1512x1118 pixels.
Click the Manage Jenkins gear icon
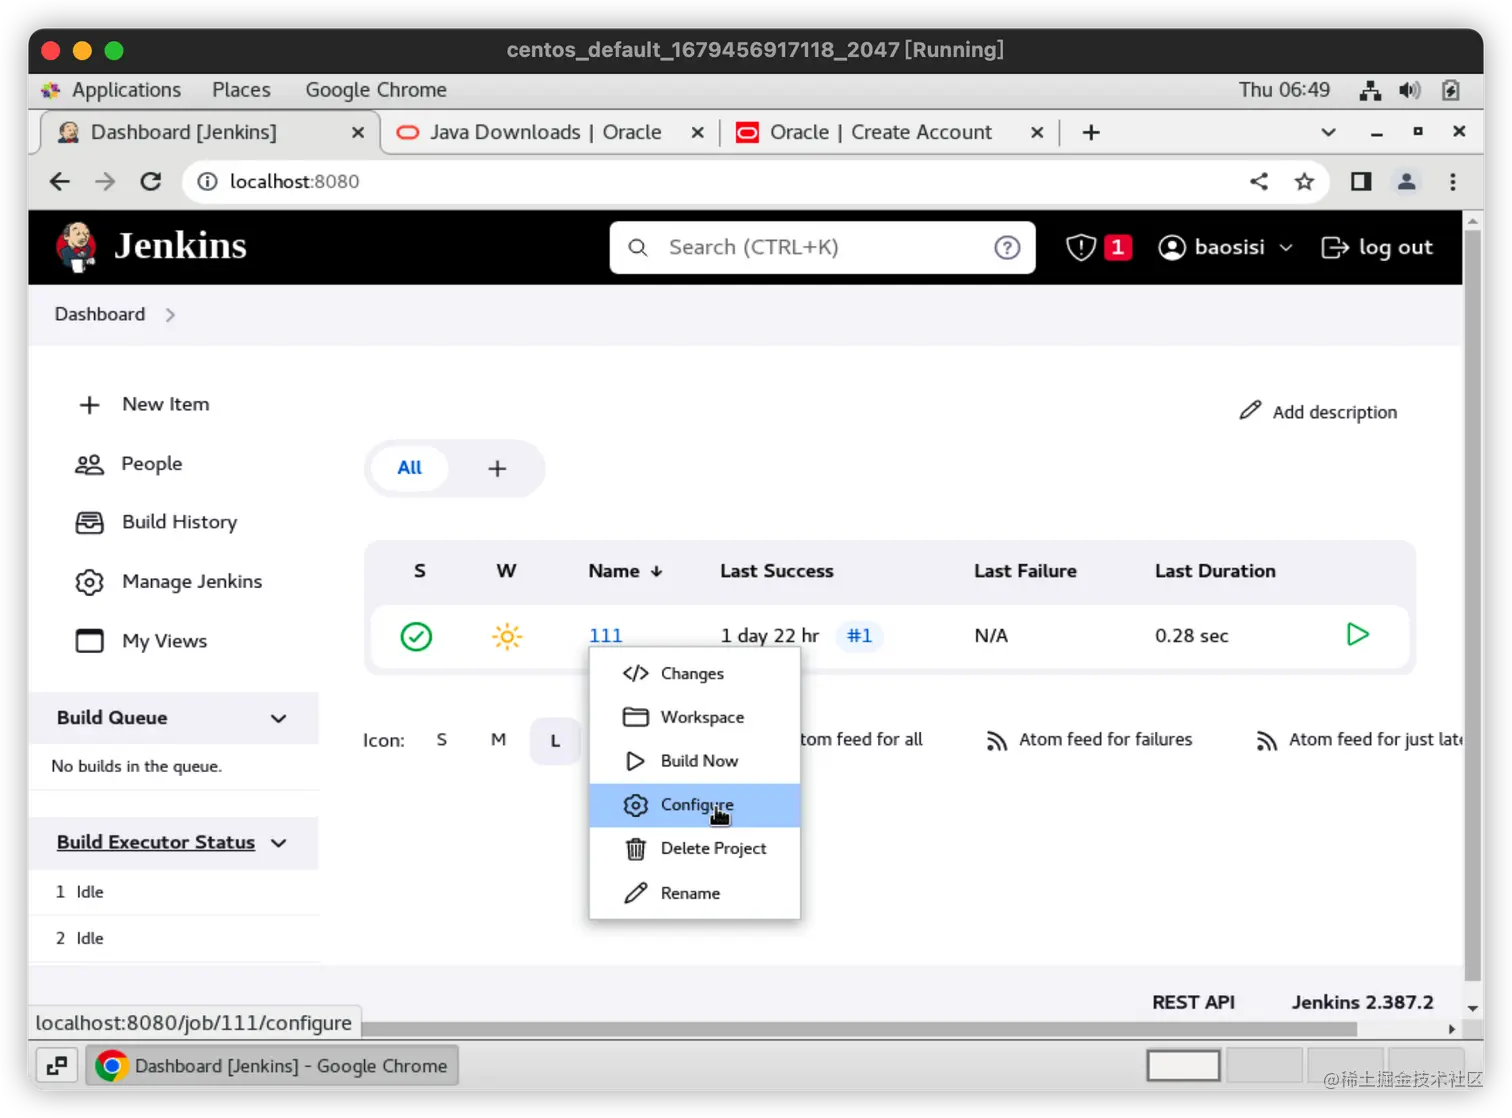coord(90,582)
